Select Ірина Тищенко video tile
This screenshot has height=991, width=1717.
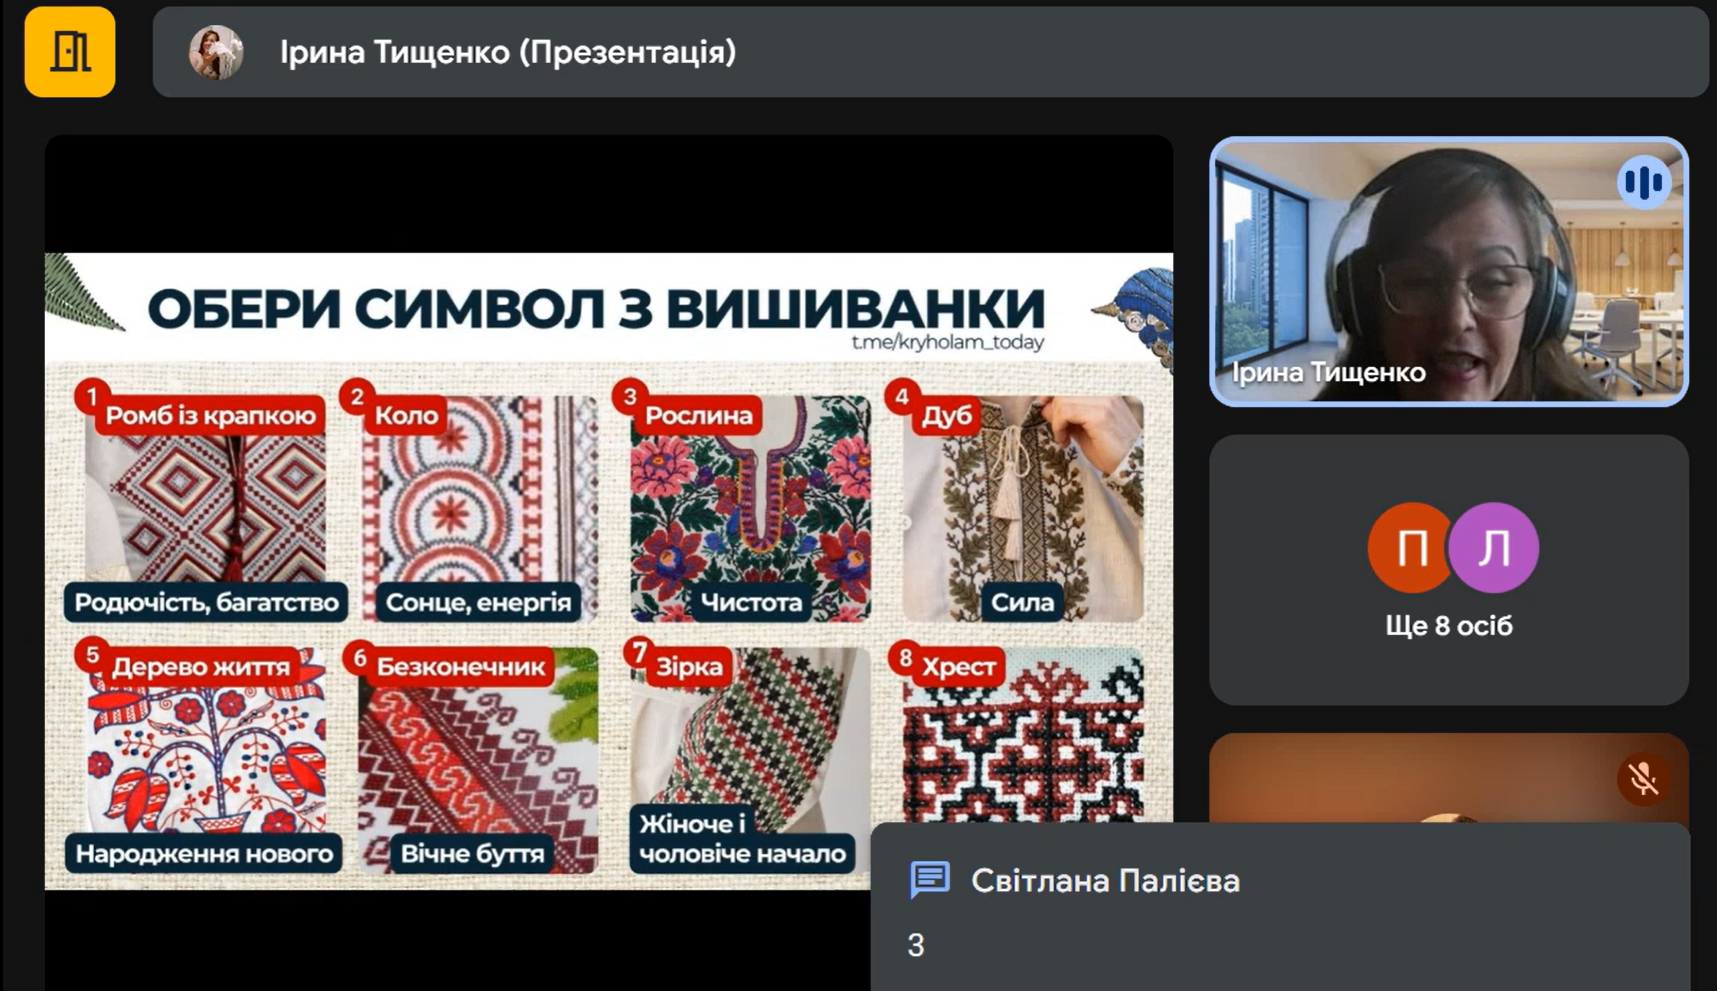point(1449,272)
